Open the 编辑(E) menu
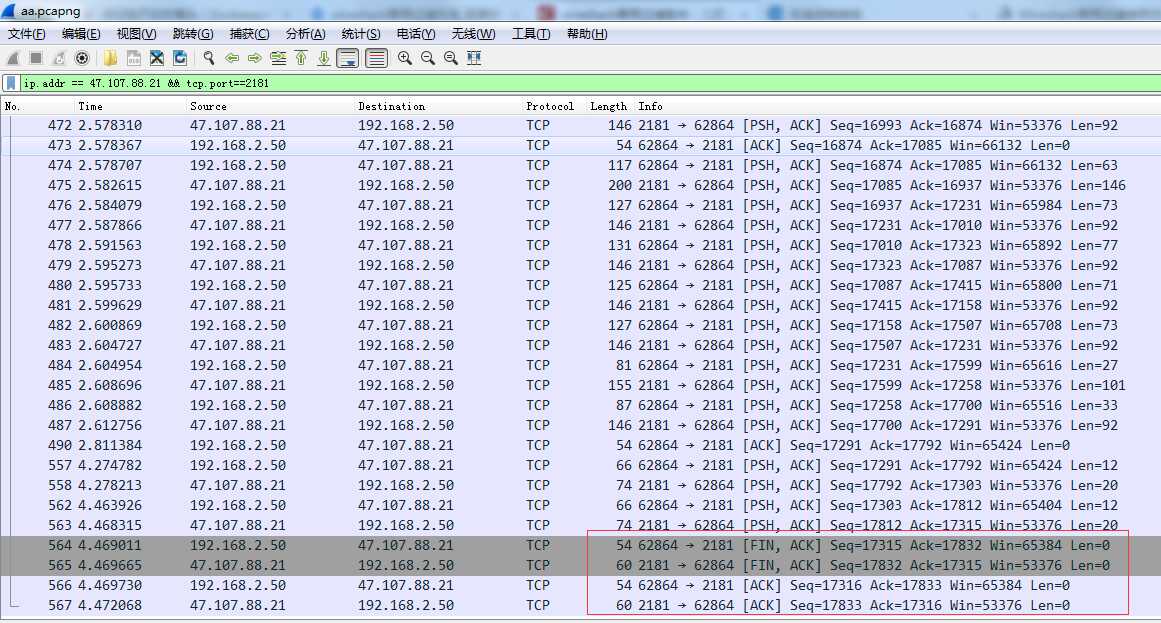The width and height of the screenshot is (1161, 623). (x=81, y=34)
